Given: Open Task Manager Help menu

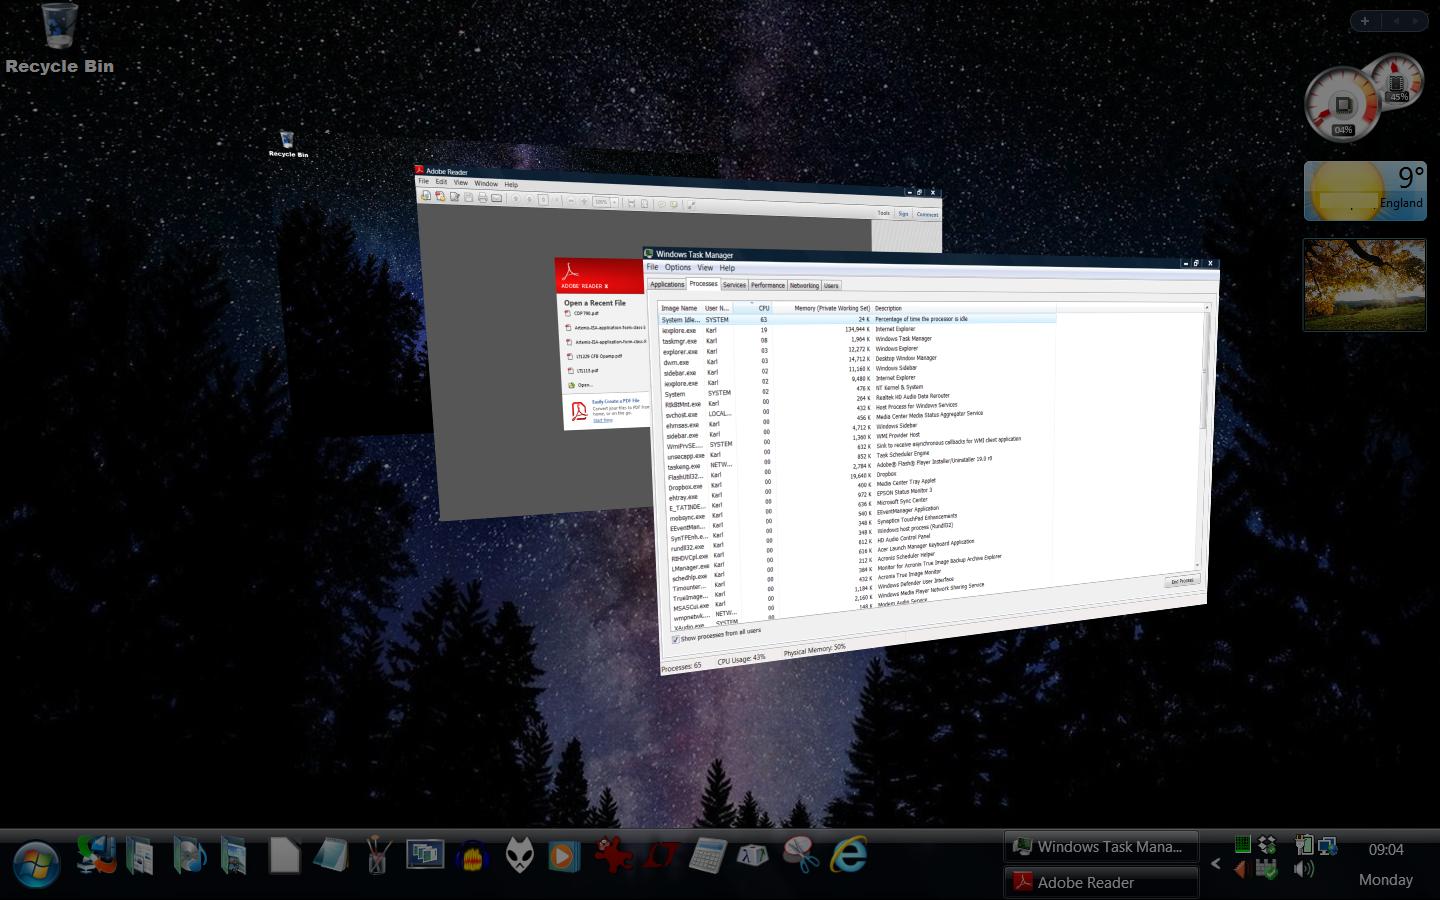Looking at the screenshot, I should point(727,268).
